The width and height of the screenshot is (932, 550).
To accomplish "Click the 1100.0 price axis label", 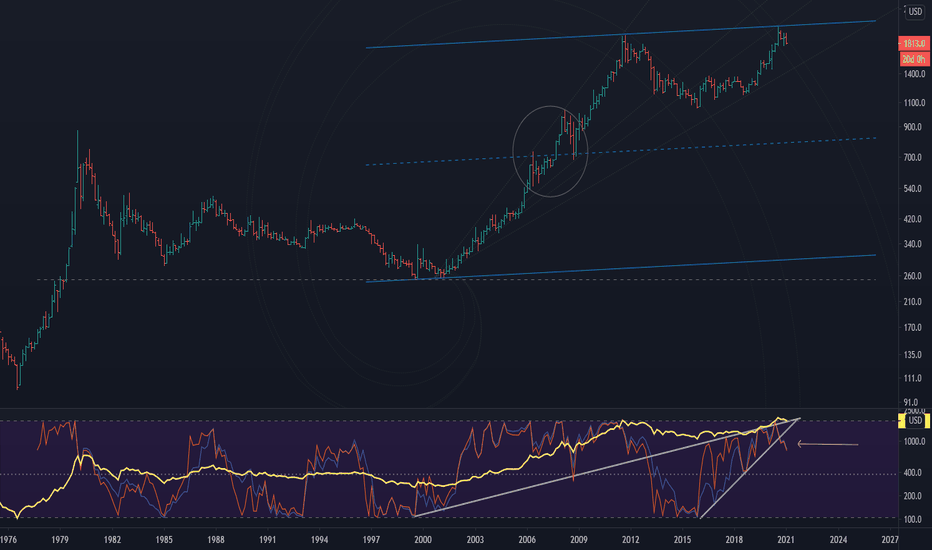I will pyautogui.click(x=914, y=102).
